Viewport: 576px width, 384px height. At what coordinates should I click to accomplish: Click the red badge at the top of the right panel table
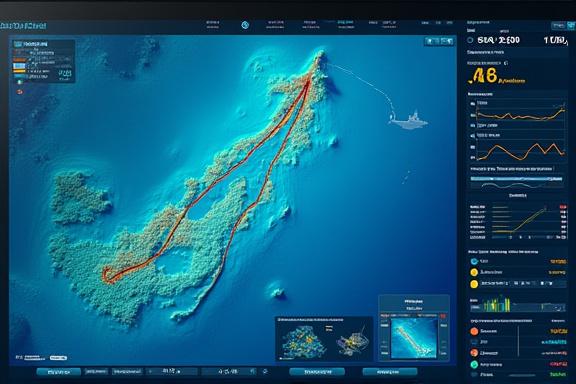[563, 207]
